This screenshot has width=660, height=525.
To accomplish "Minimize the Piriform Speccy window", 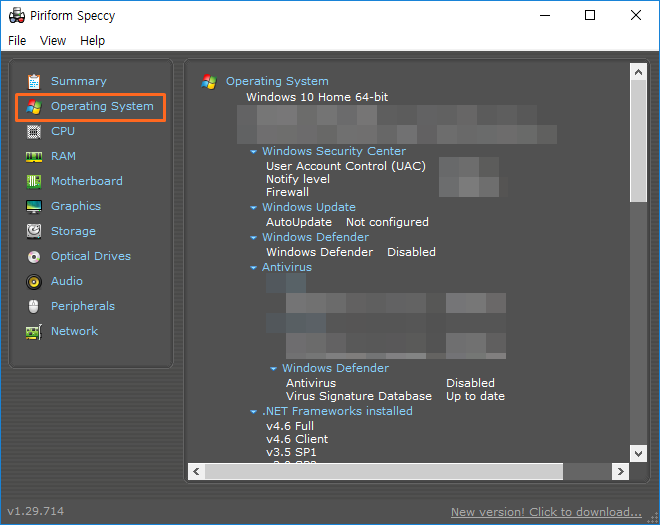I will [x=546, y=16].
